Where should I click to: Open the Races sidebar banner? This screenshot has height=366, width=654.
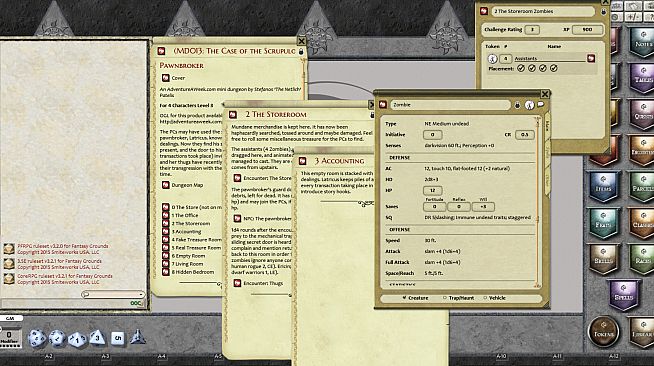[x=642, y=260]
